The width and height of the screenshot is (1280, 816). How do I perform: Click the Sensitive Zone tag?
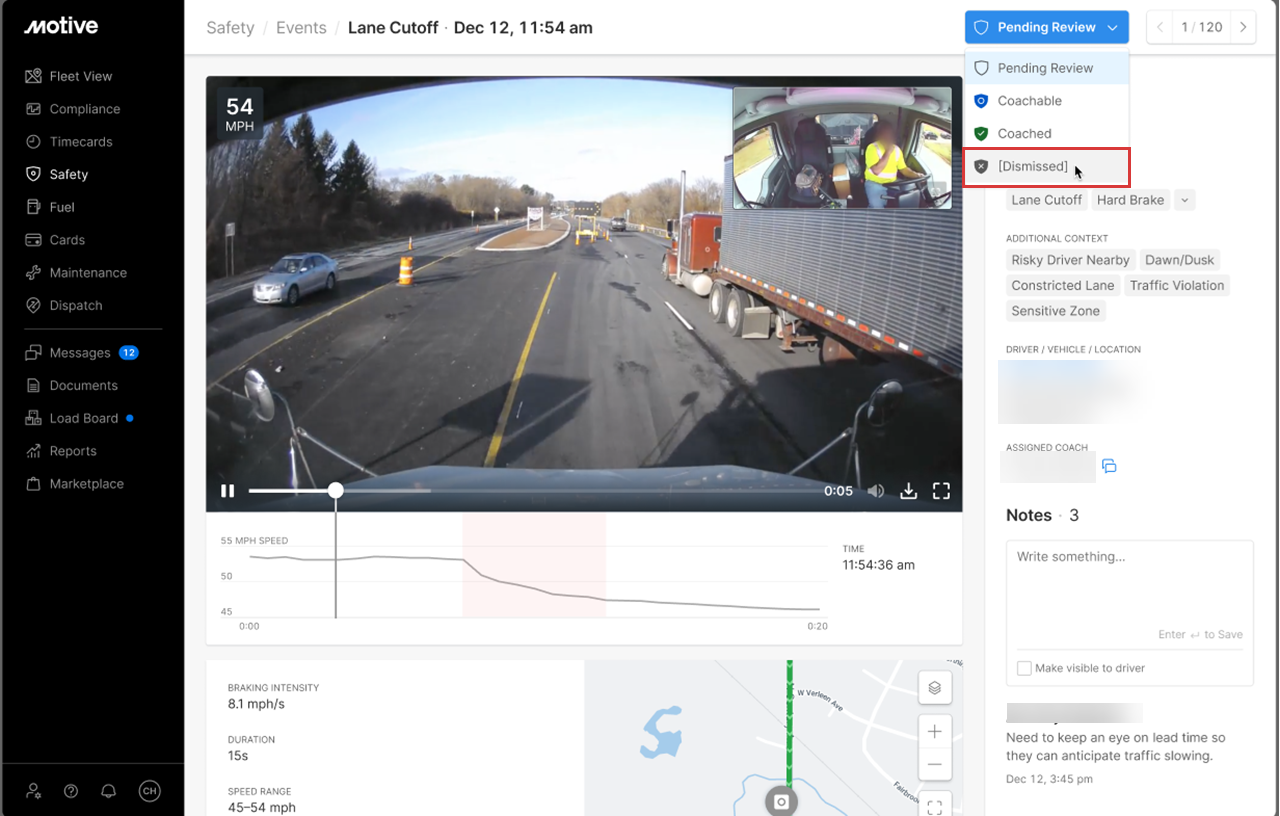pyautogui.click(x=1055, y=311)
